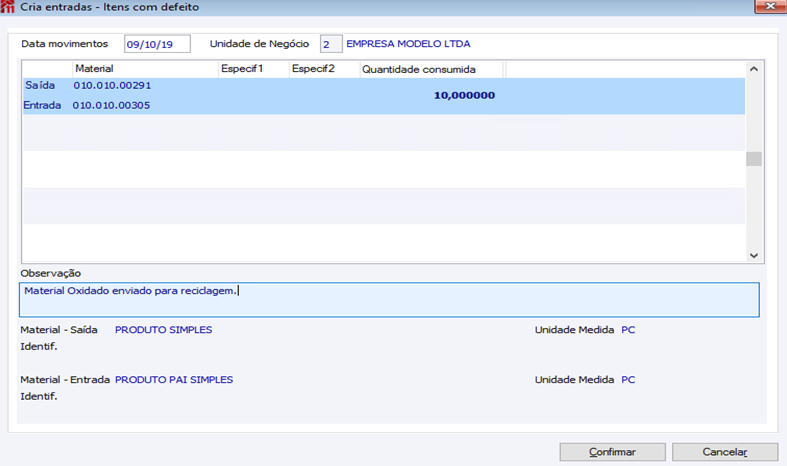Click the Observação label
Screen dimensions: 787x466
[x=51, y=273]
